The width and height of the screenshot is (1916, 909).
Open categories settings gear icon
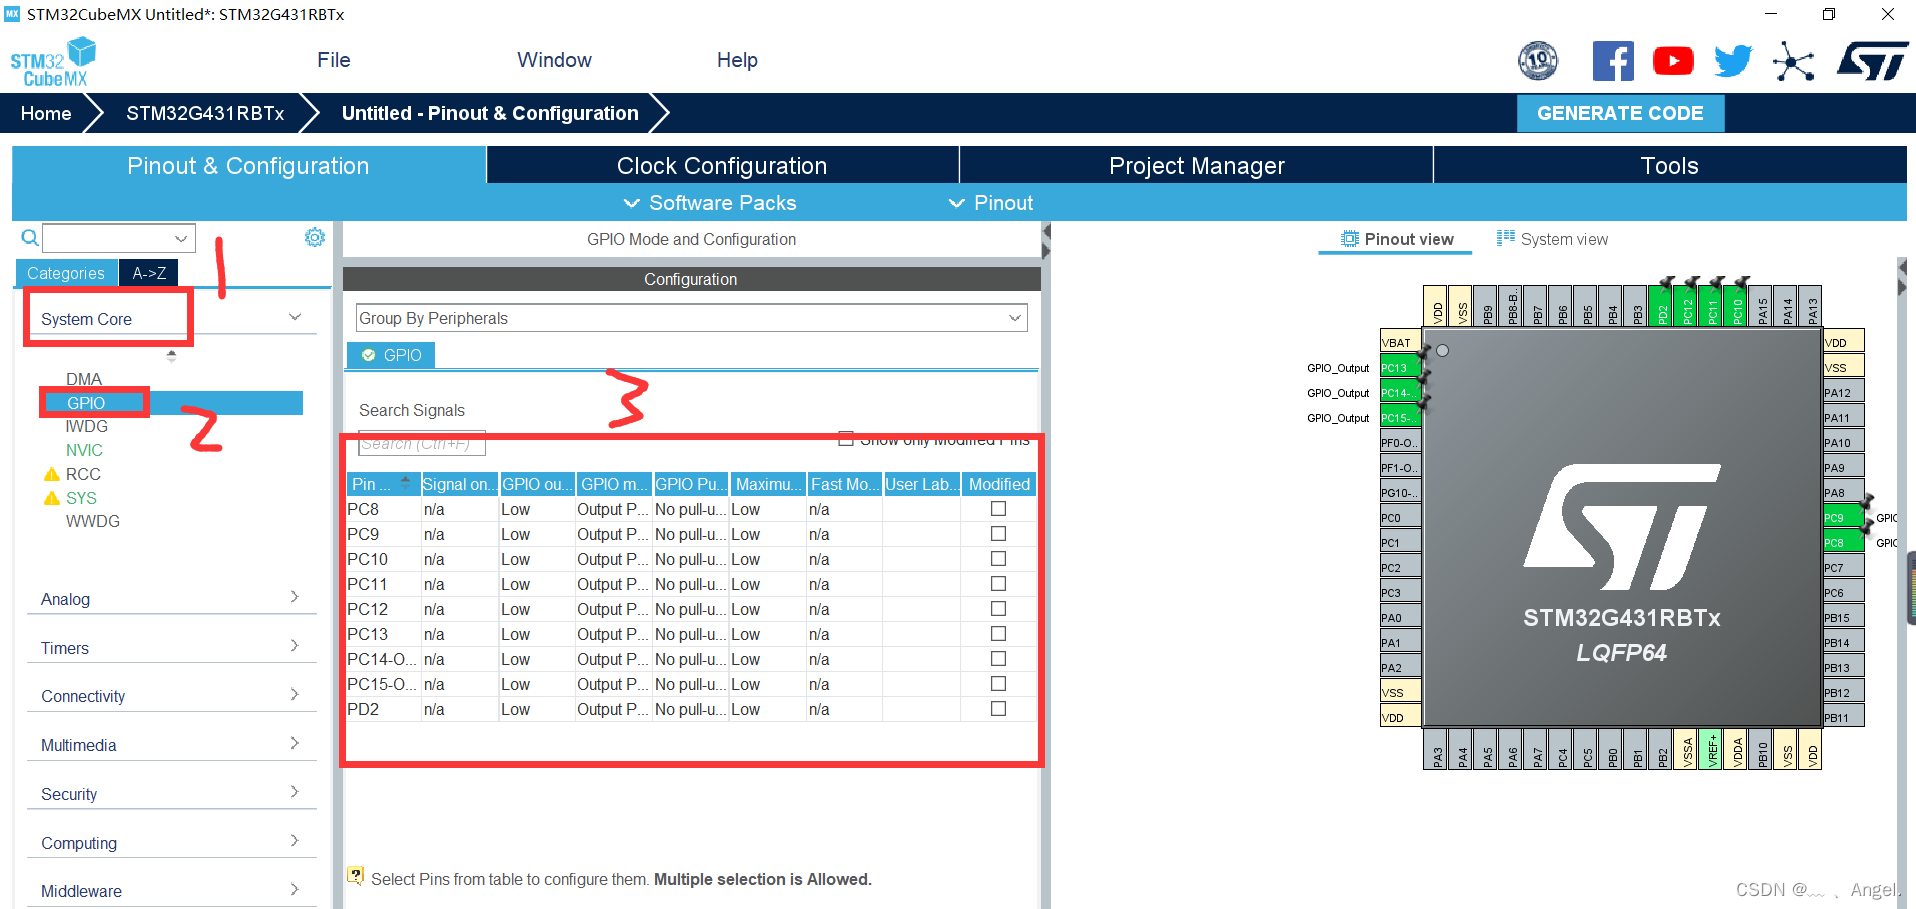pos(315,237)
